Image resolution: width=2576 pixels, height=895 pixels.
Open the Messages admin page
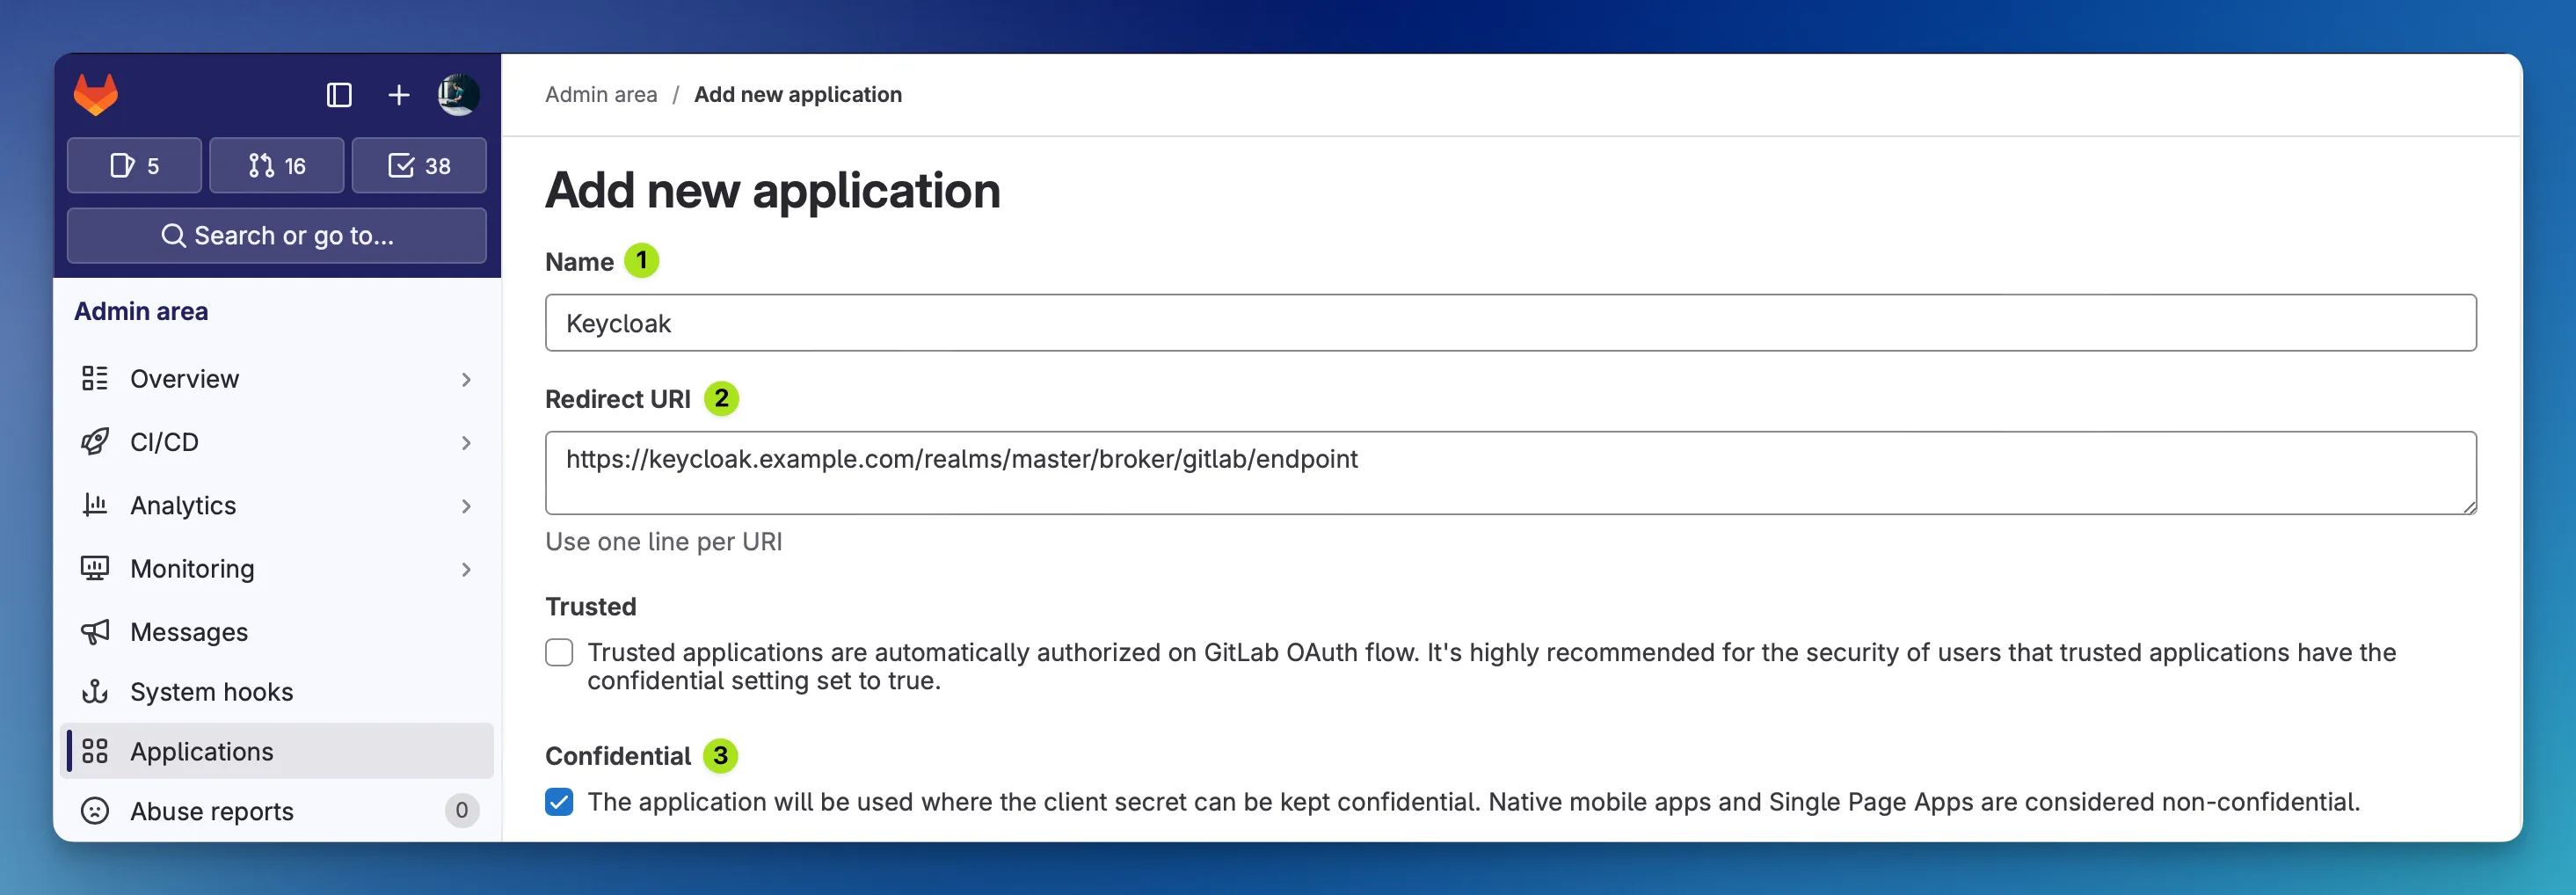tap(277, 632)
